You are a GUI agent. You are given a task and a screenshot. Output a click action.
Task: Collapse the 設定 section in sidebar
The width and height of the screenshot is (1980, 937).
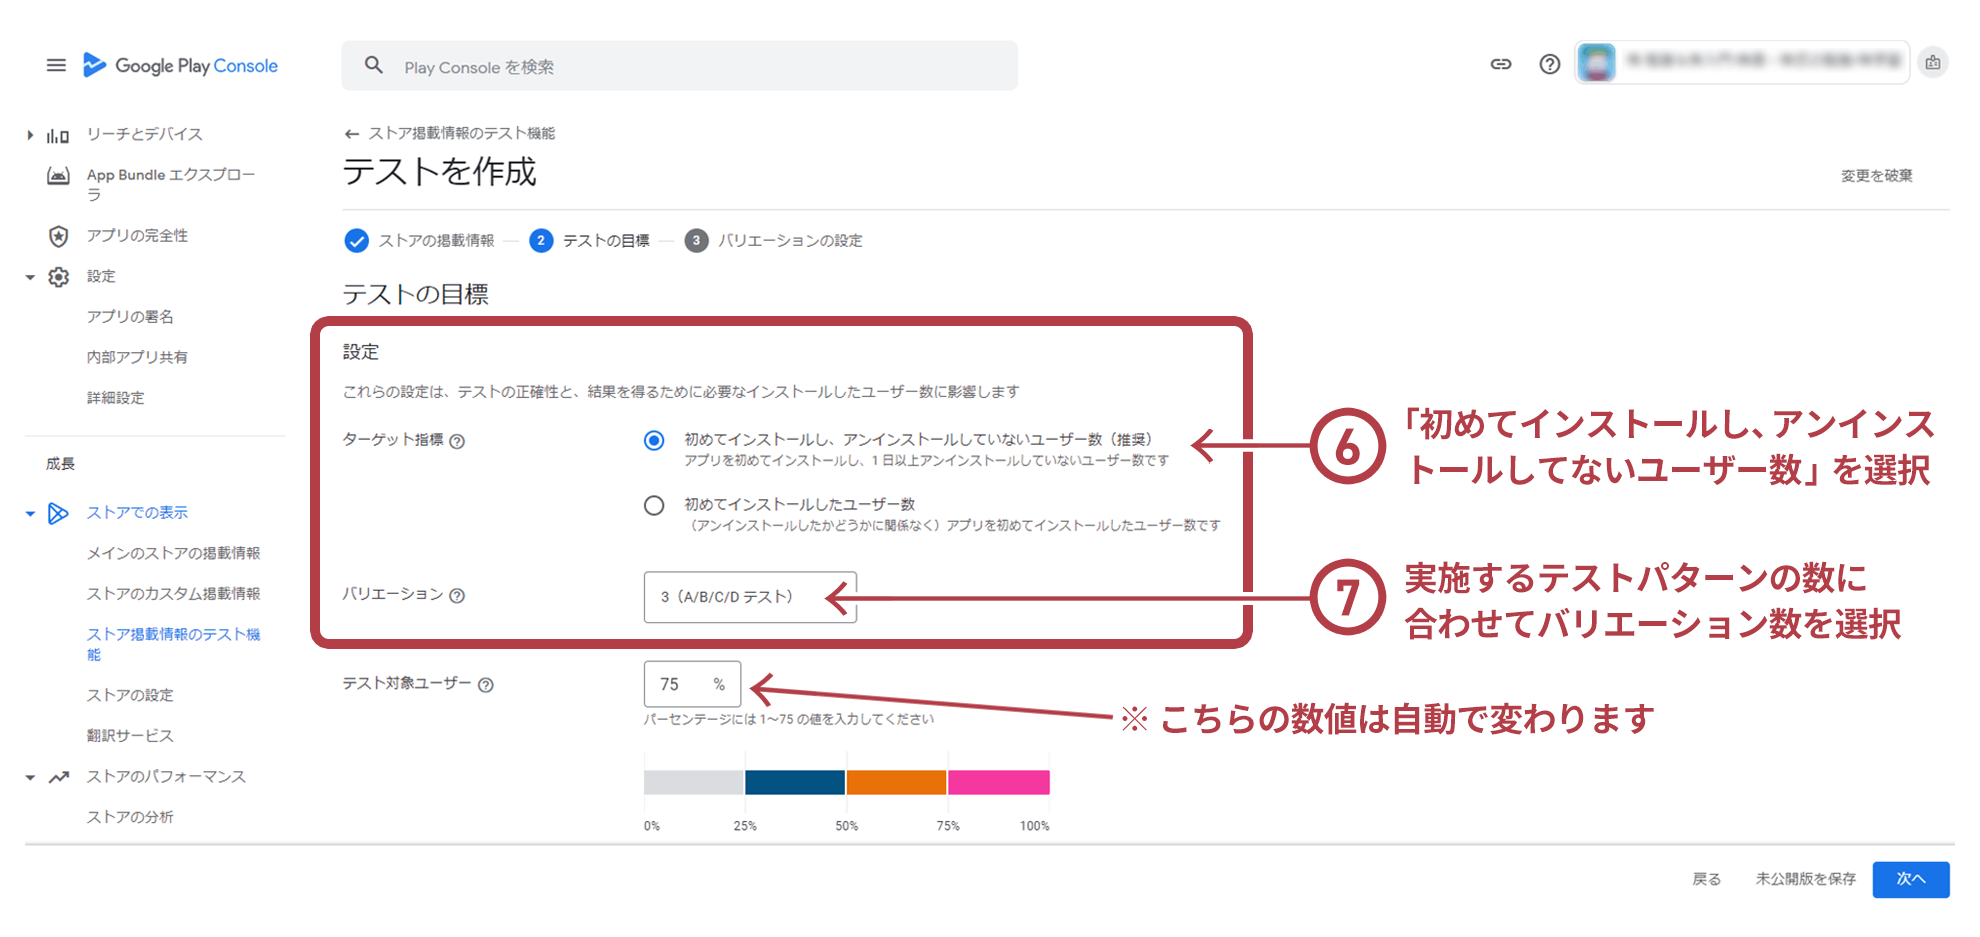[x=30, y=277]
